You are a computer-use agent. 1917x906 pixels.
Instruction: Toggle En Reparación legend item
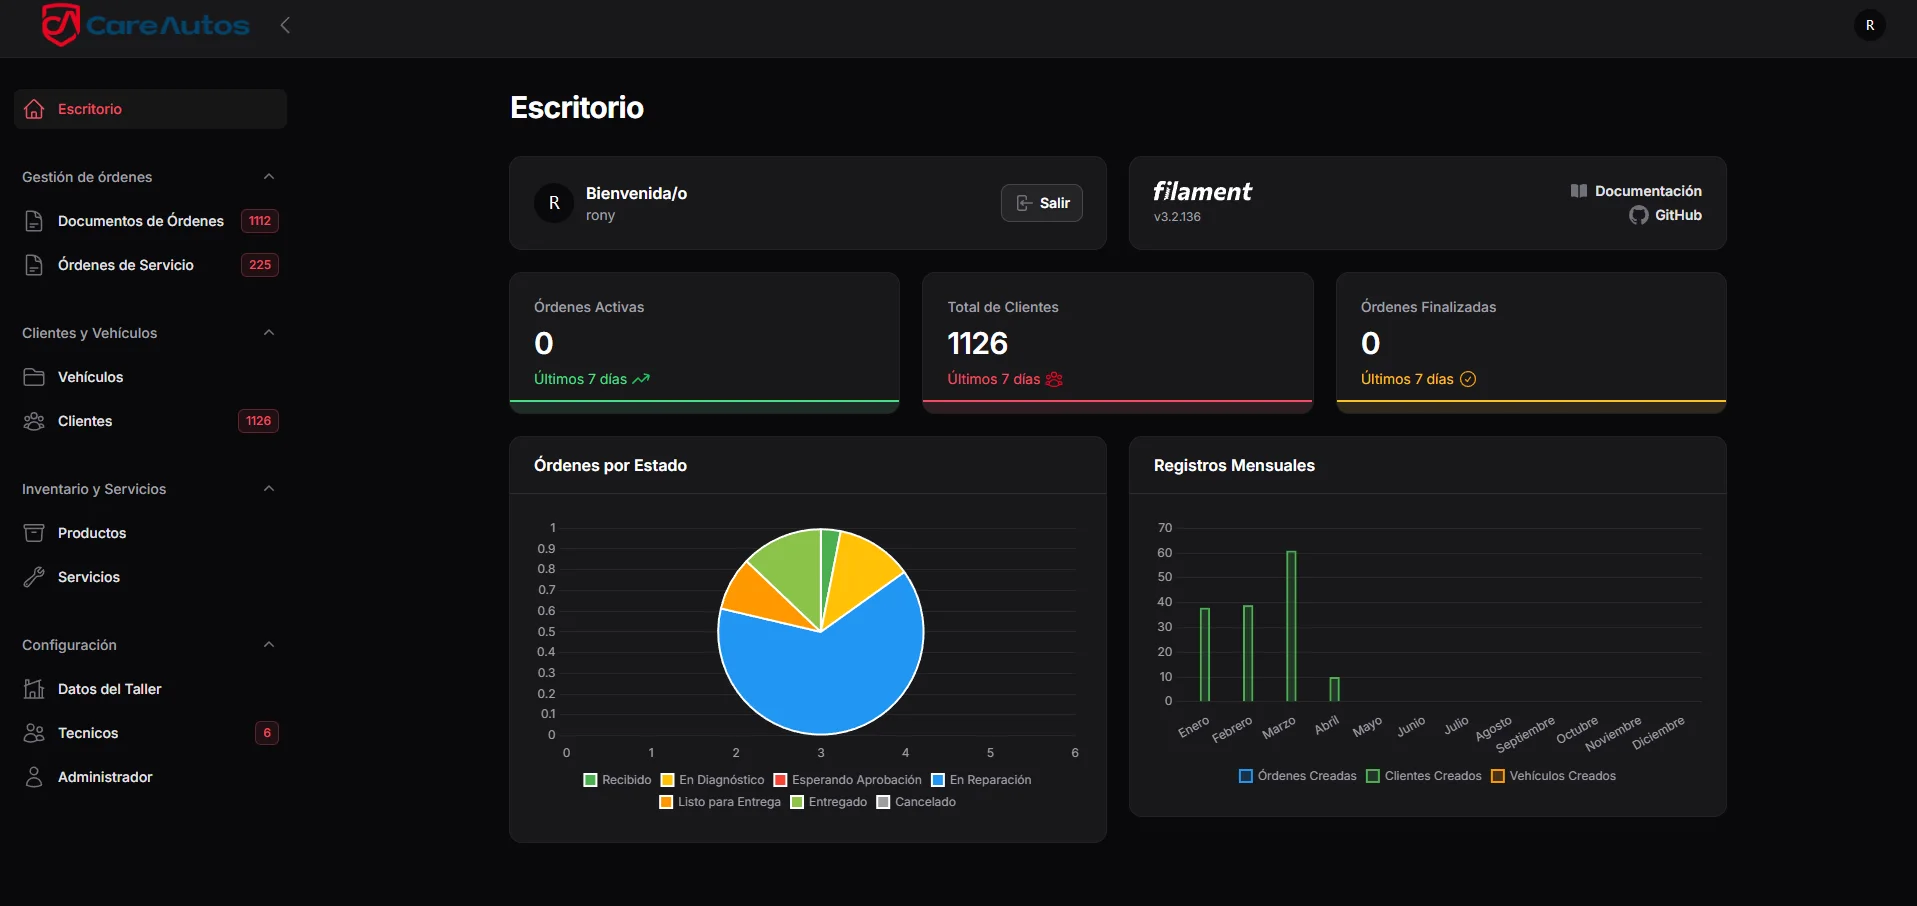click(x=981, y=780)
